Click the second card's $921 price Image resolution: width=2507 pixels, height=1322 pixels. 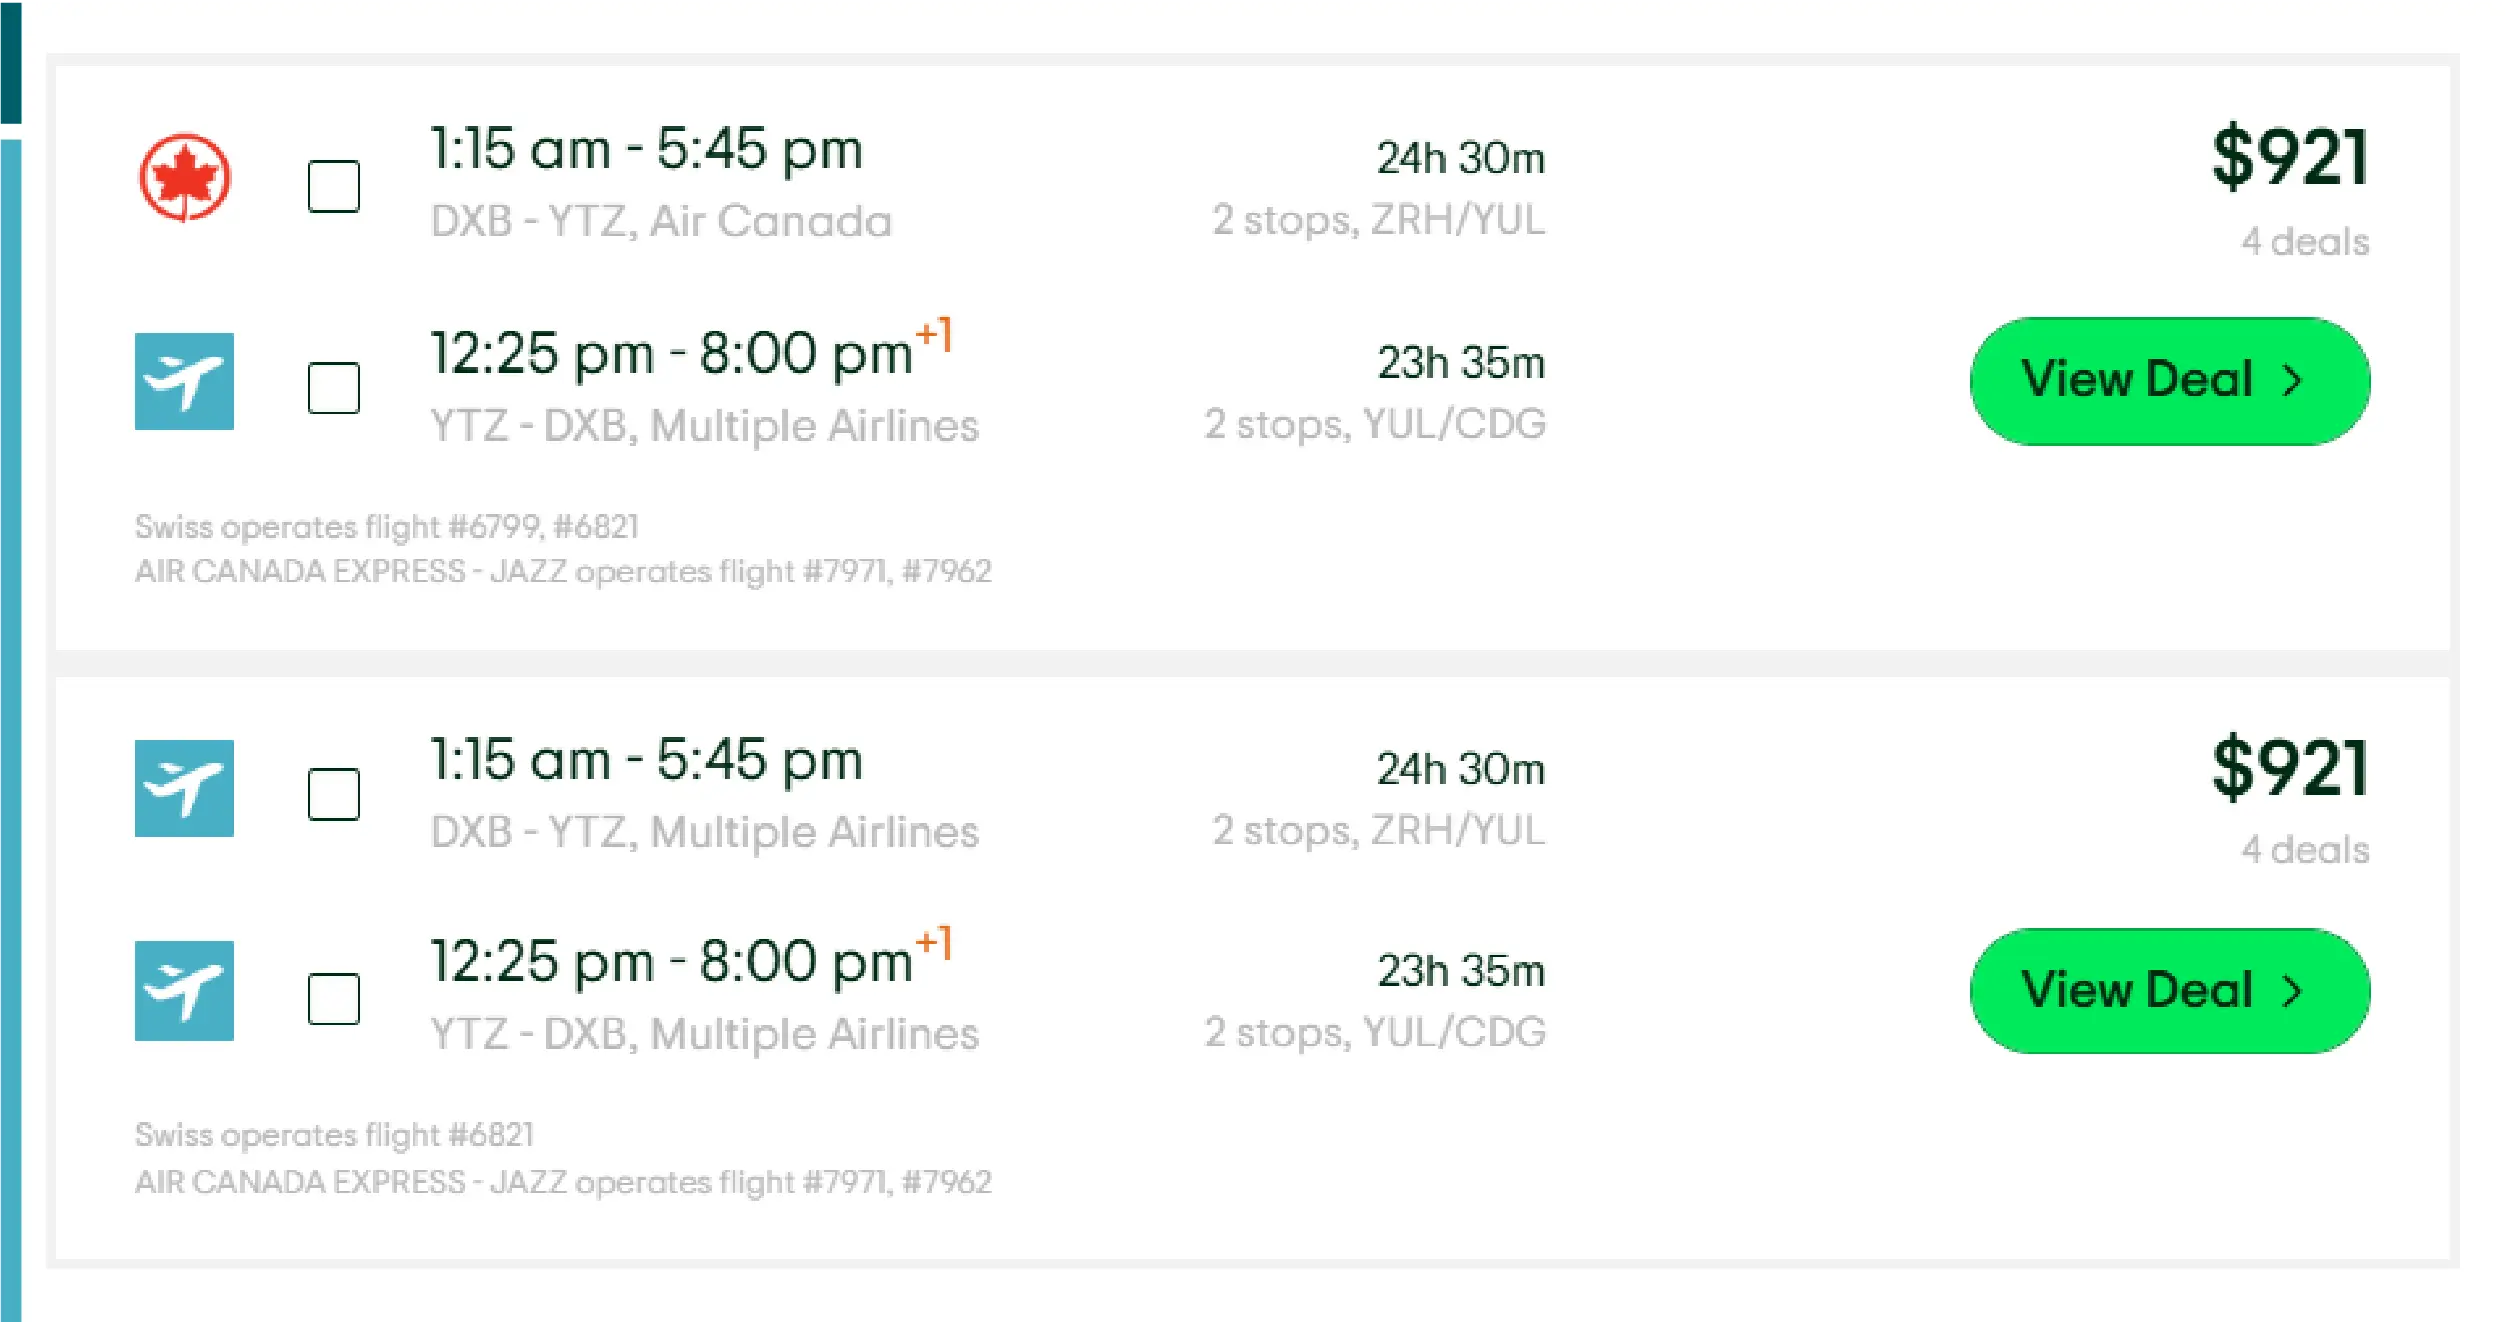[x=2289, y=767]
